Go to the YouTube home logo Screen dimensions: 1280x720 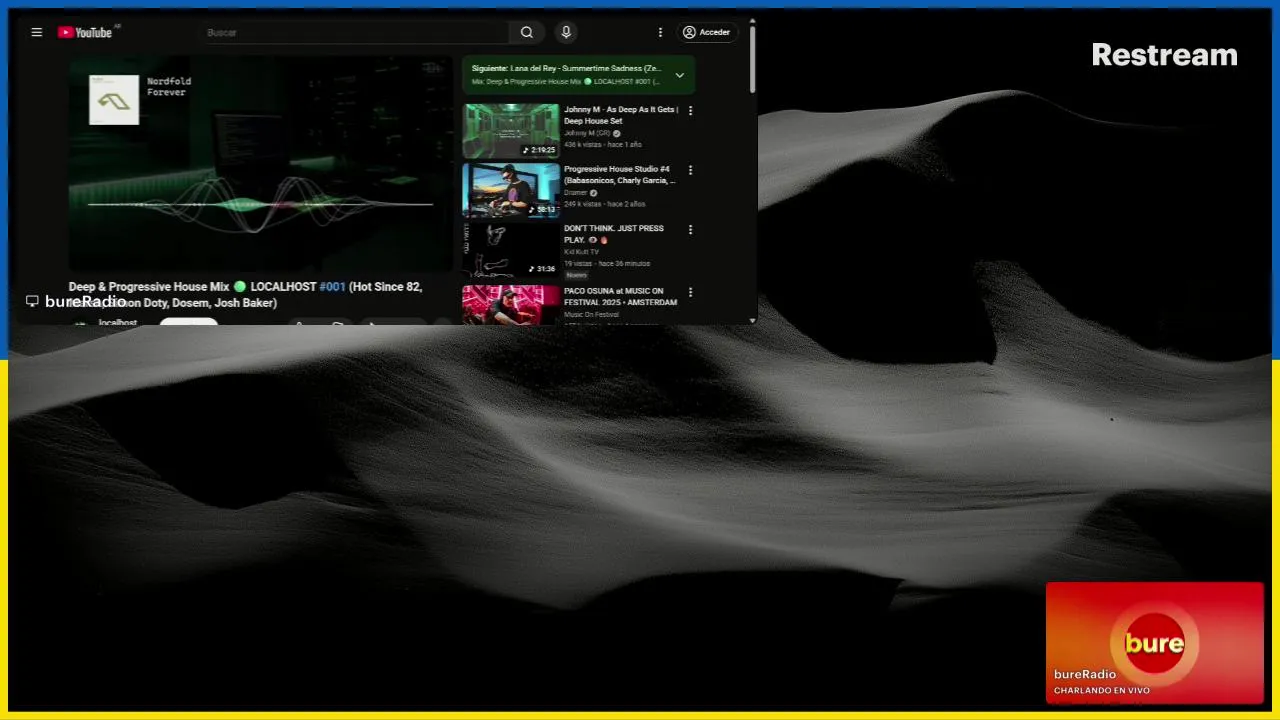(85, 32)
